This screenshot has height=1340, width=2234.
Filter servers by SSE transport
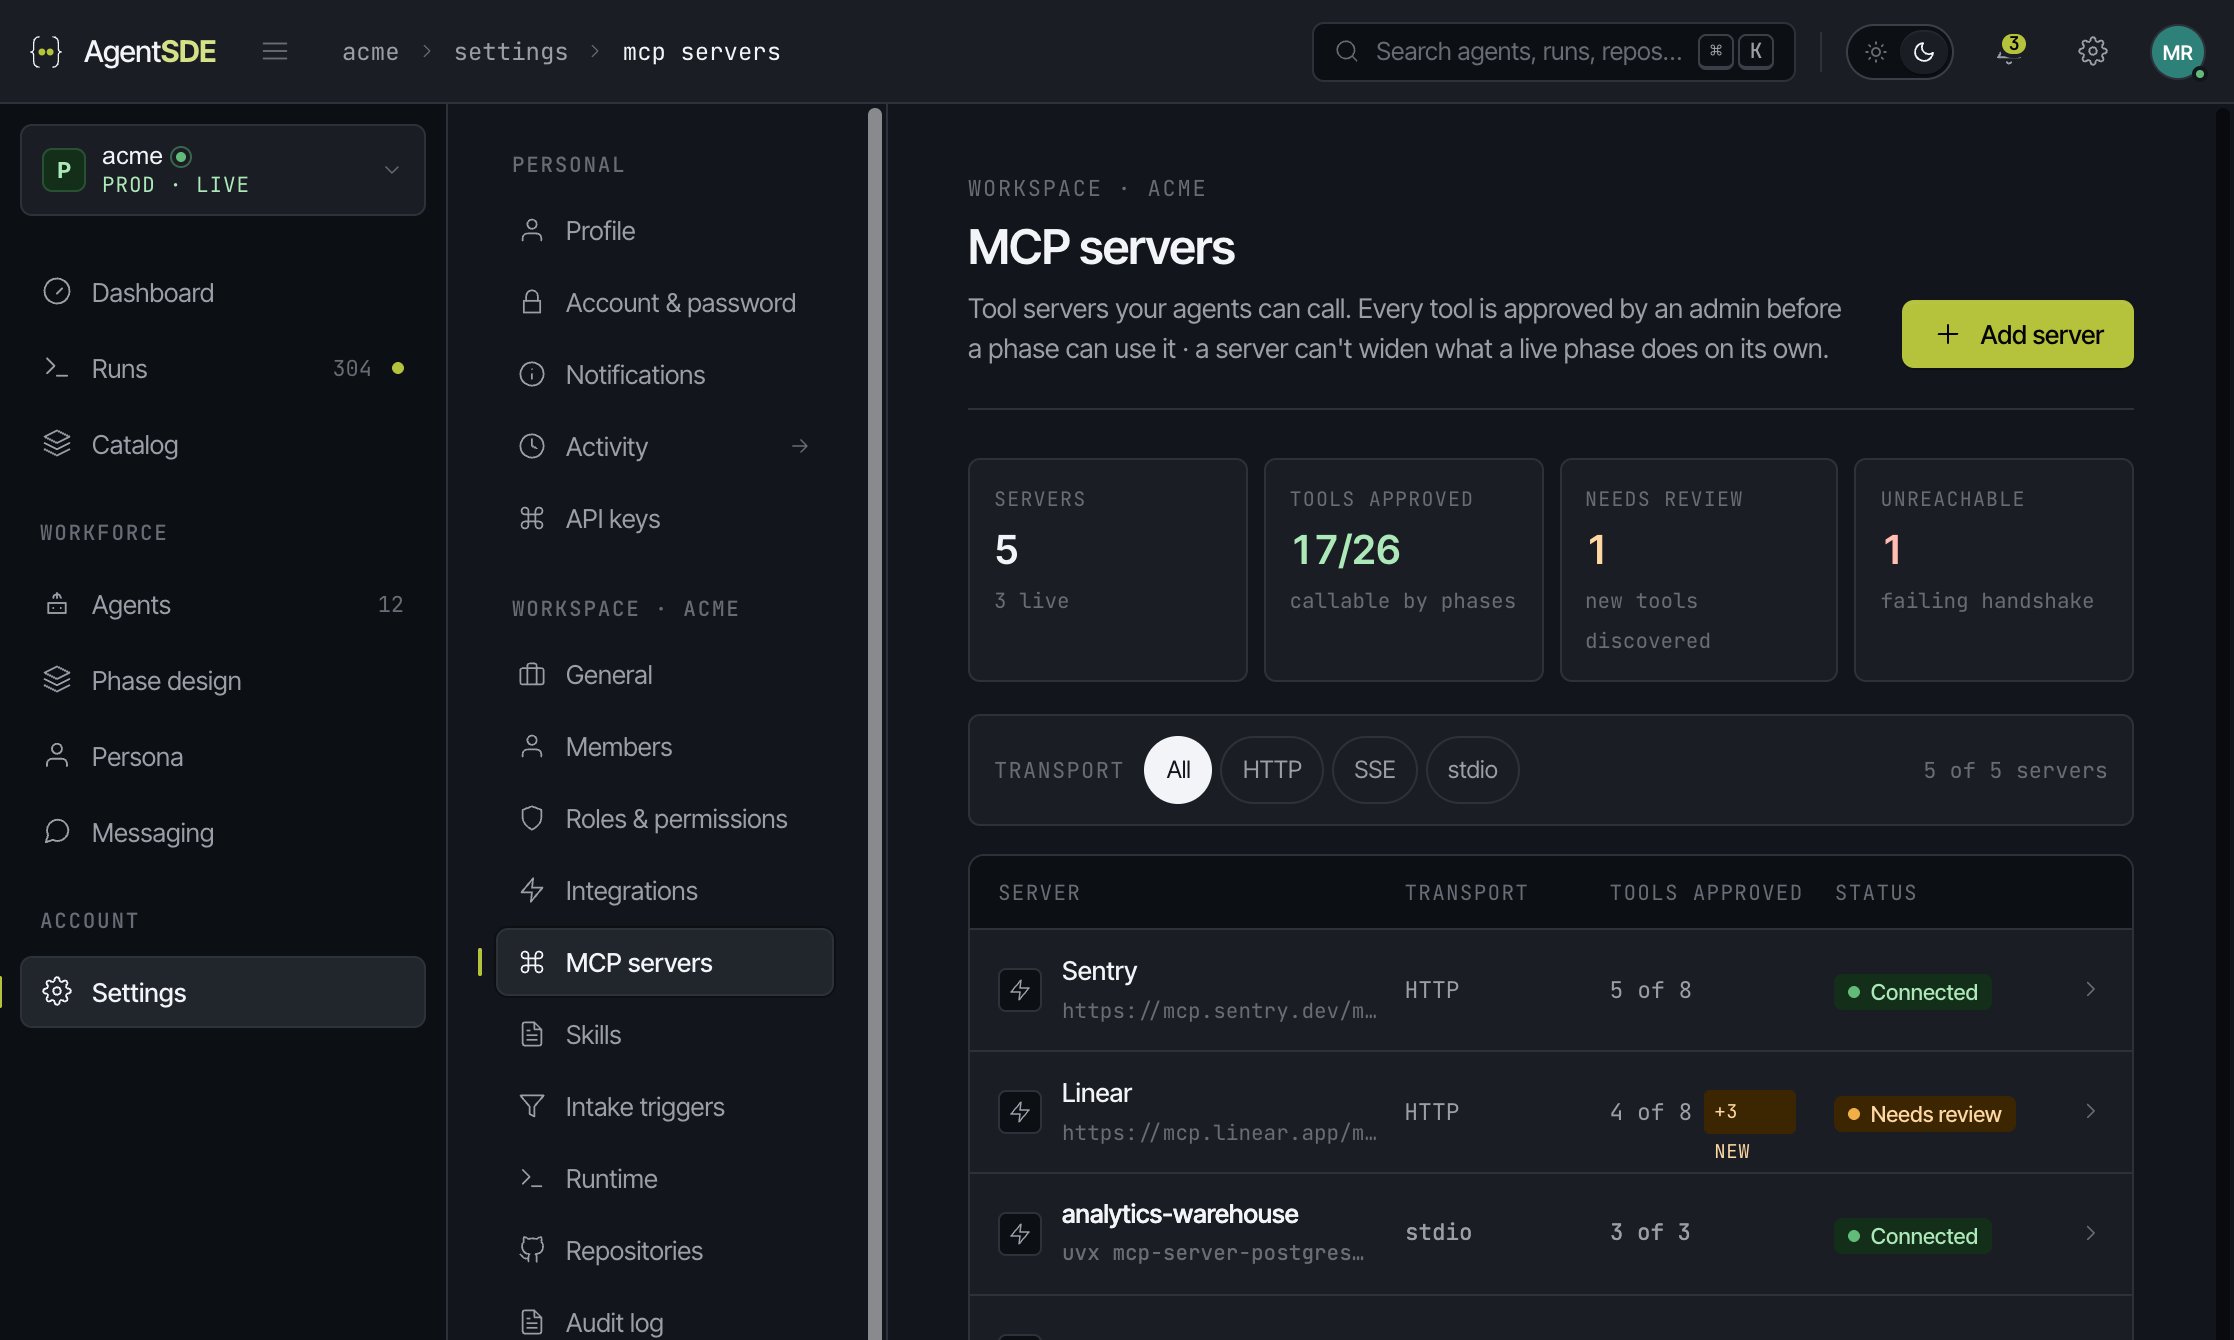pyautogui.click(x=1374, y=770)
